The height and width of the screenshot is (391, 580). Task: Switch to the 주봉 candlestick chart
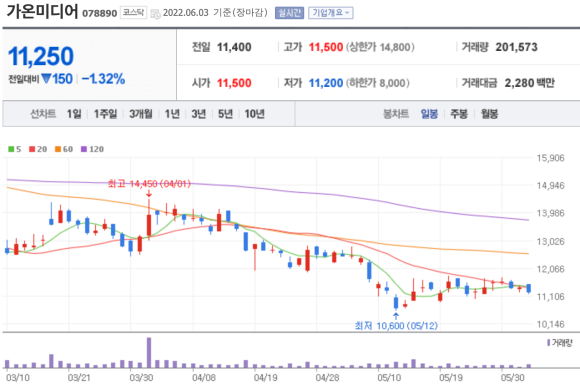pyautogui.click(x=459, y=114)
